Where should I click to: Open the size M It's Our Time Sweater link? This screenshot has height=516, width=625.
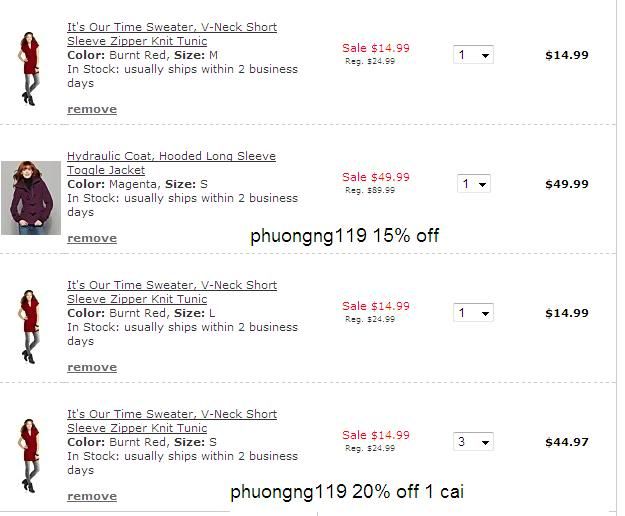(171, 34)
